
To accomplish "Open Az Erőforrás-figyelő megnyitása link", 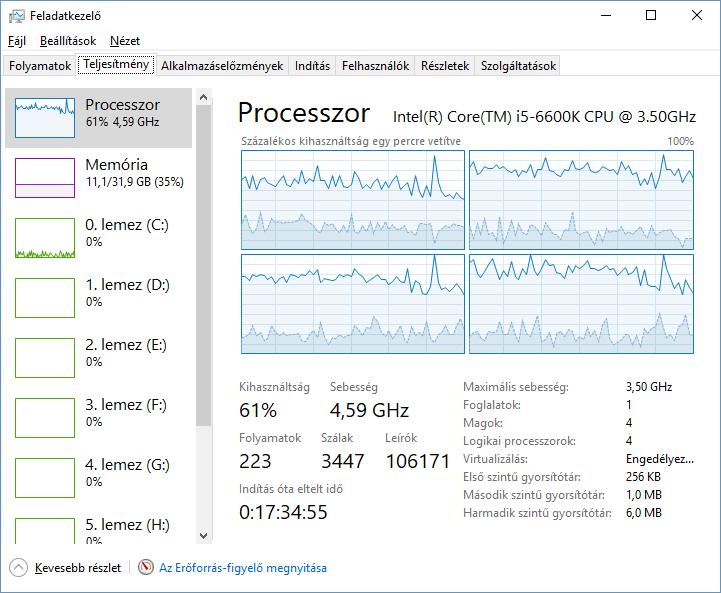I will point(243,568).
